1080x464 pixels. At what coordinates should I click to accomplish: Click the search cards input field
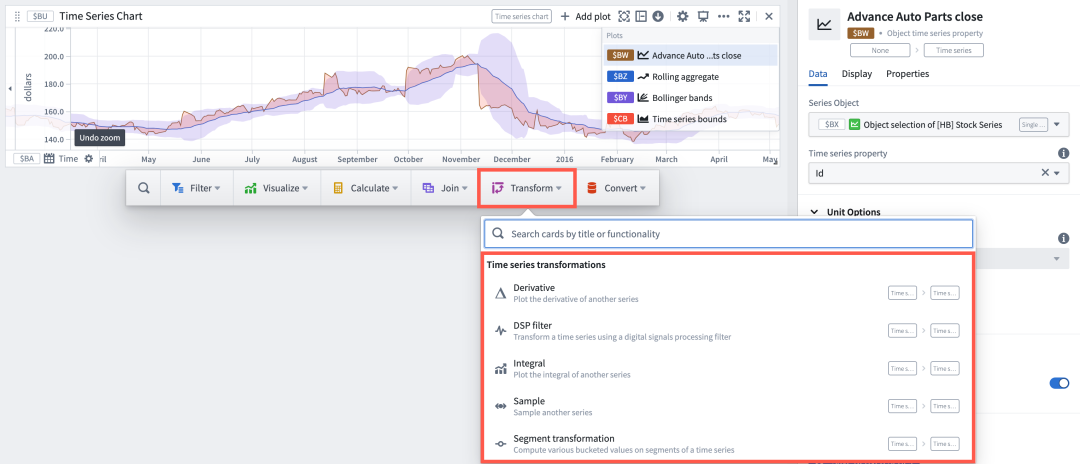coord(728,234)
